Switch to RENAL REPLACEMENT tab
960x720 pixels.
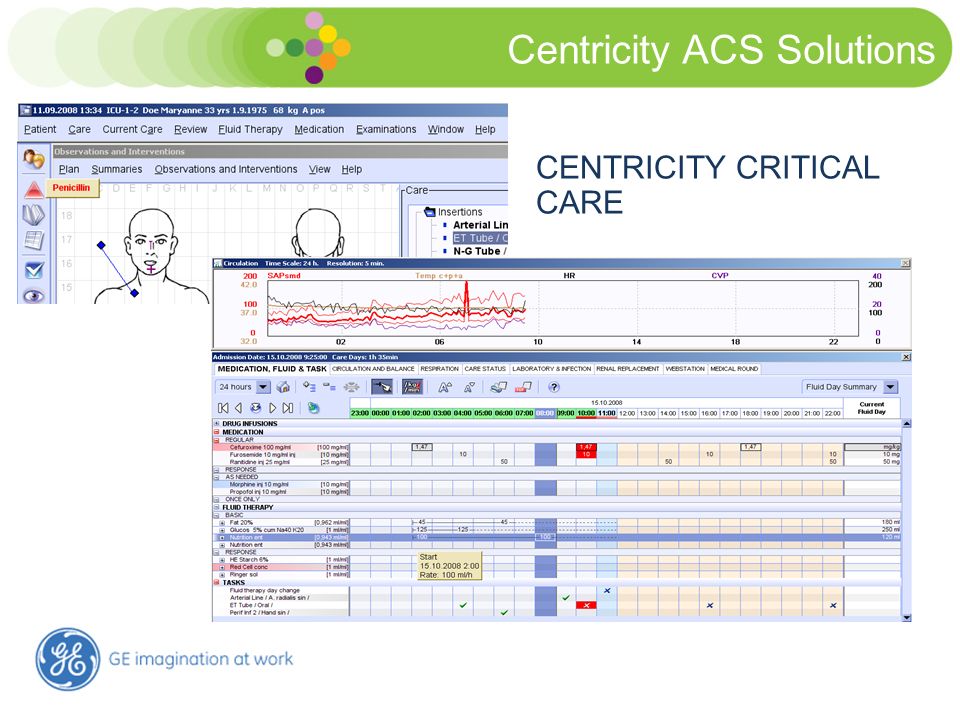tap(628, 369)
